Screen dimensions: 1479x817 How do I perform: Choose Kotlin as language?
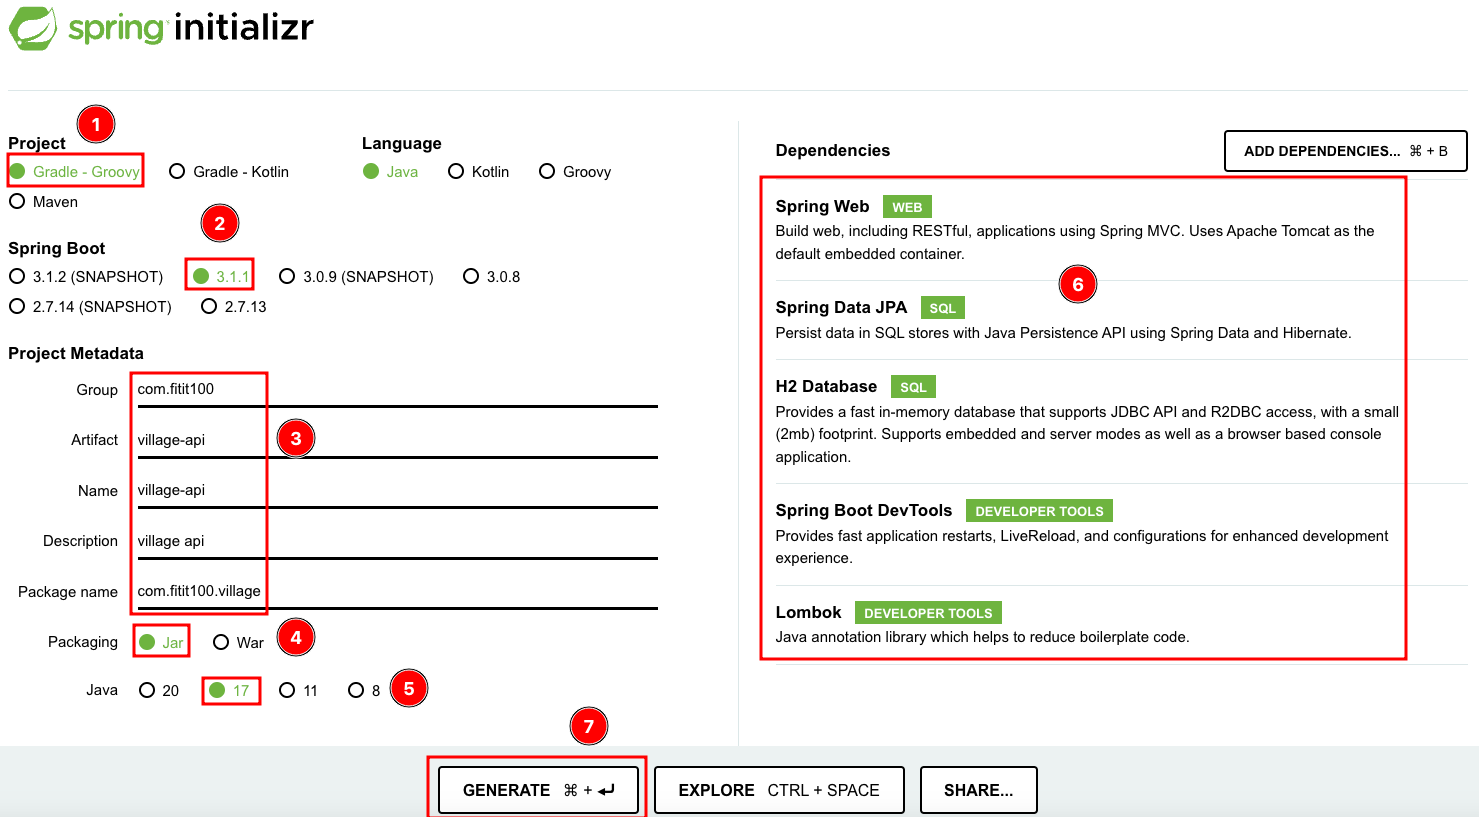(x=479, y=172)
